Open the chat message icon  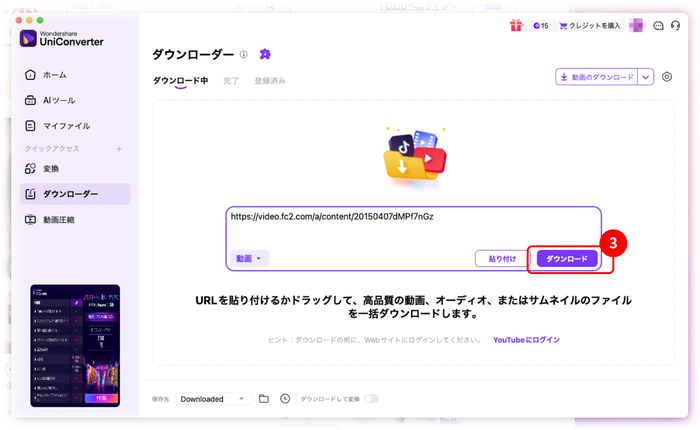658,26
